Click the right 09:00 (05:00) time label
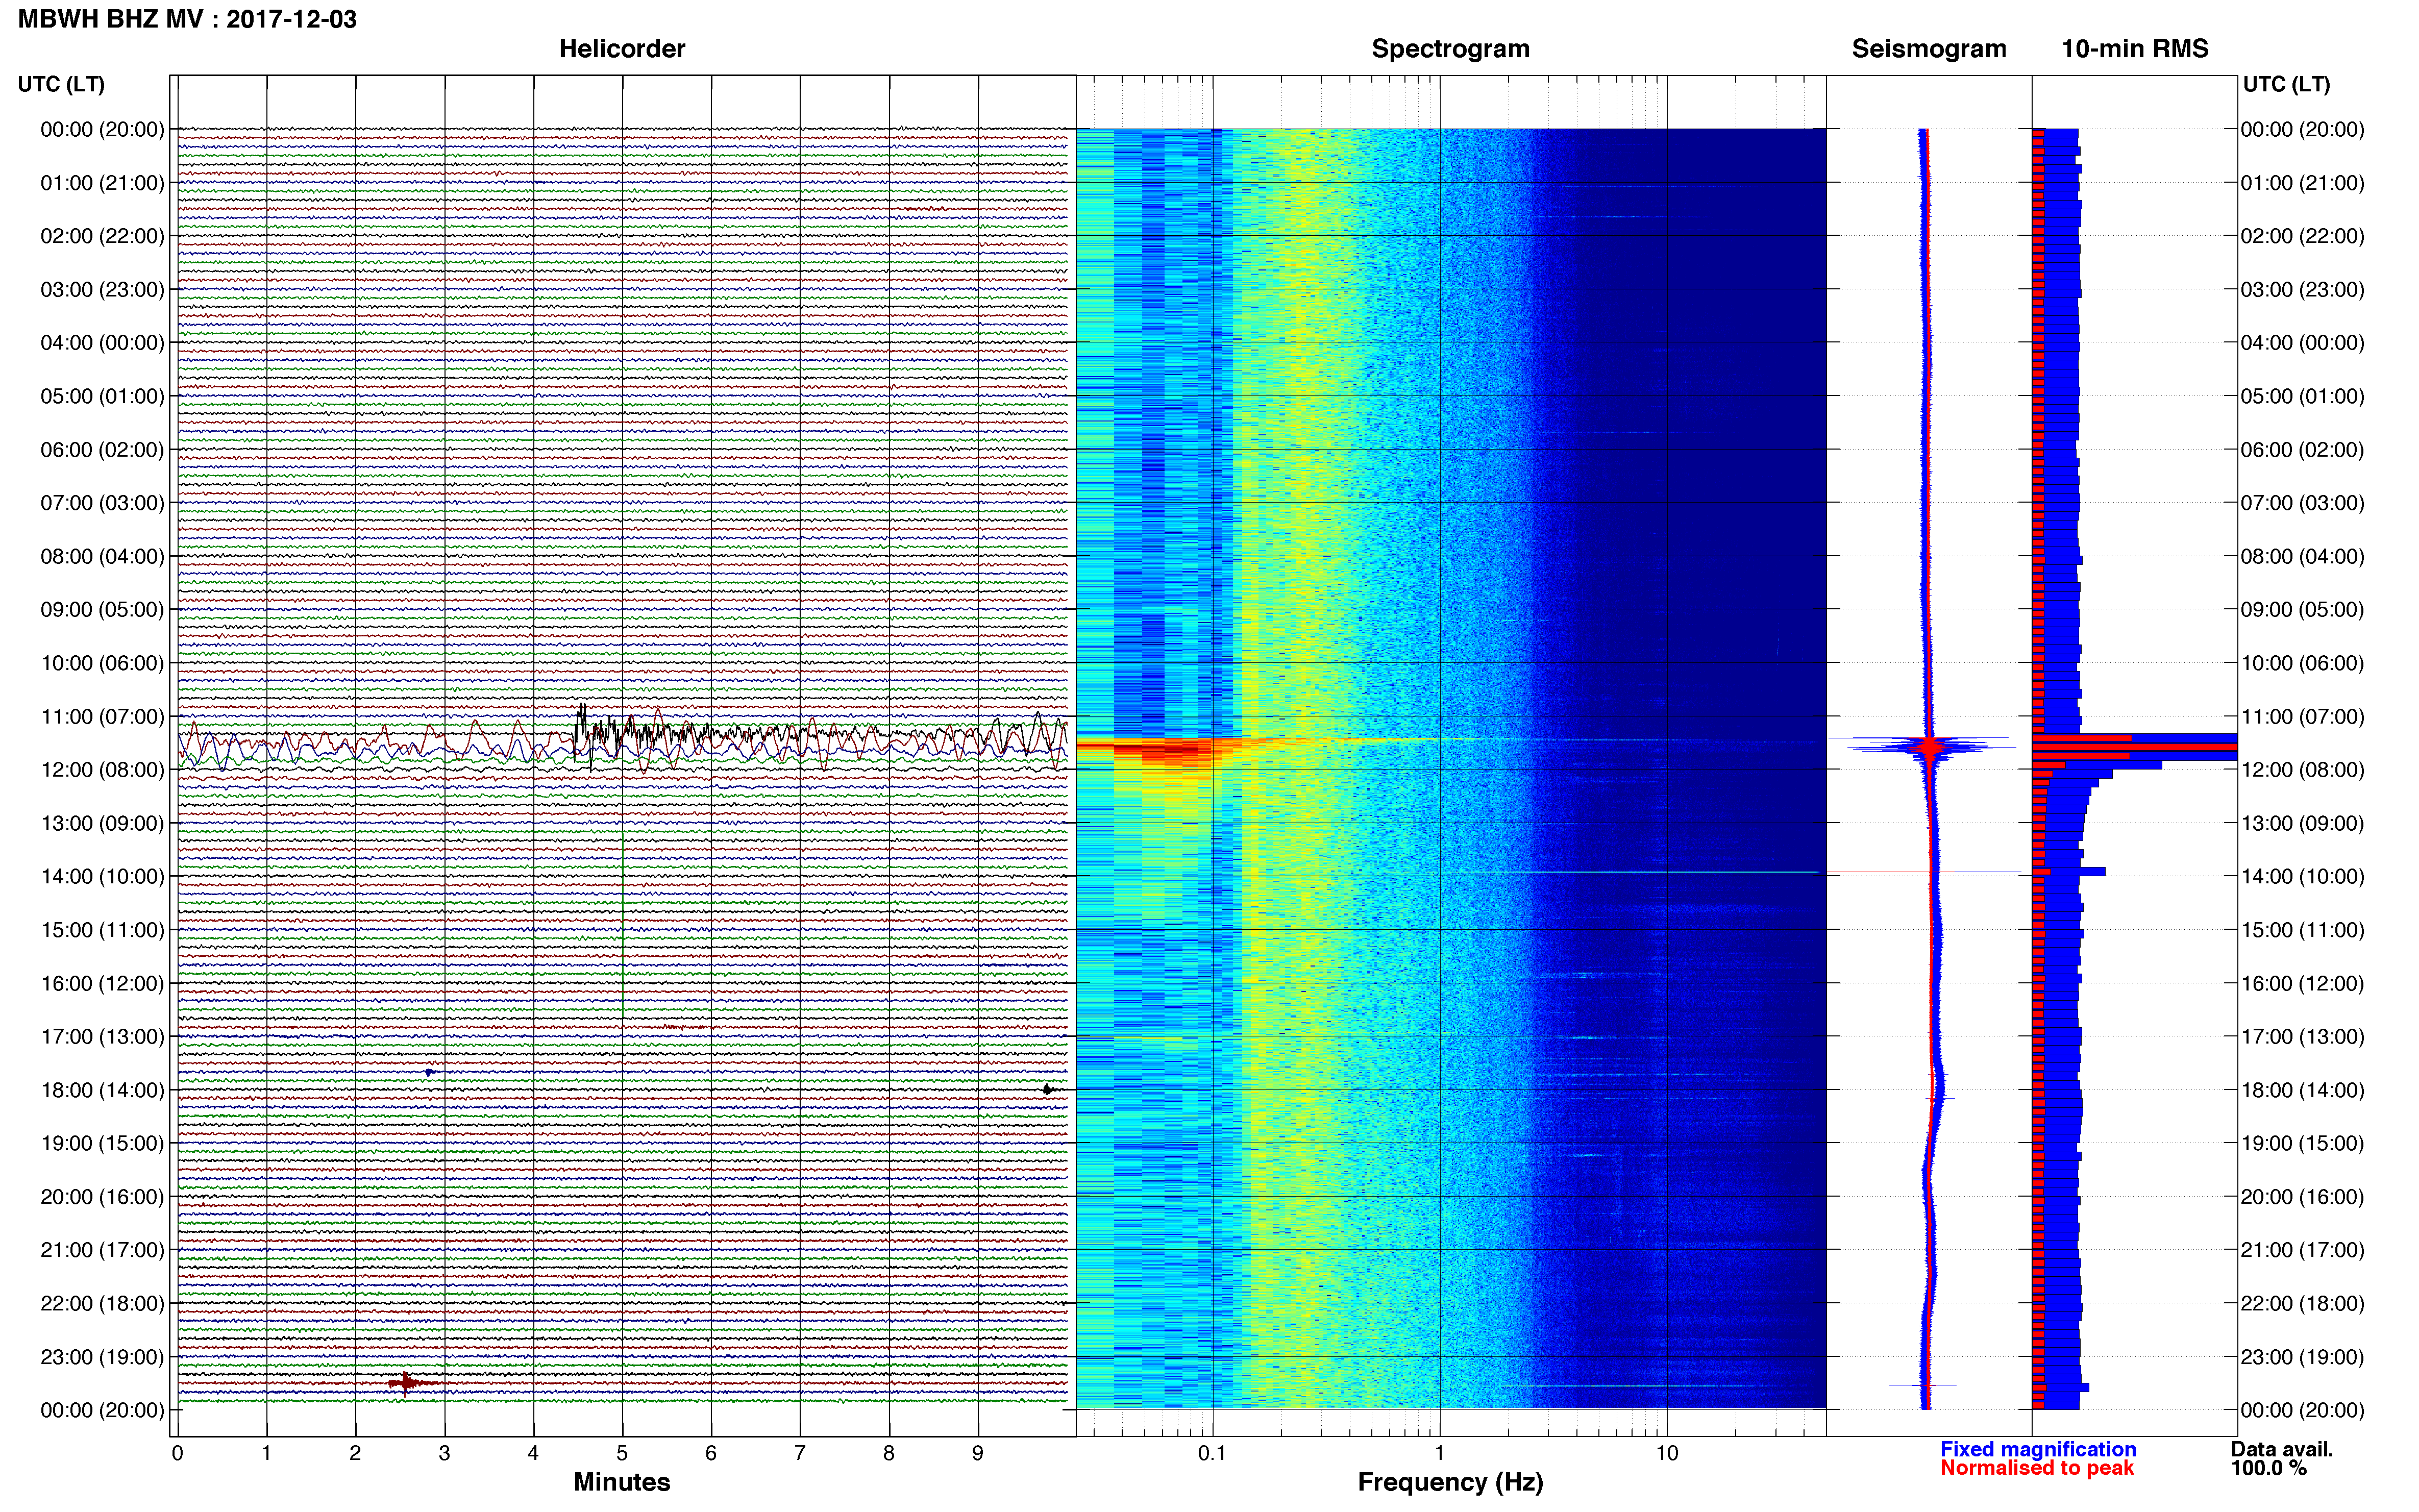 coord(2302,610)
